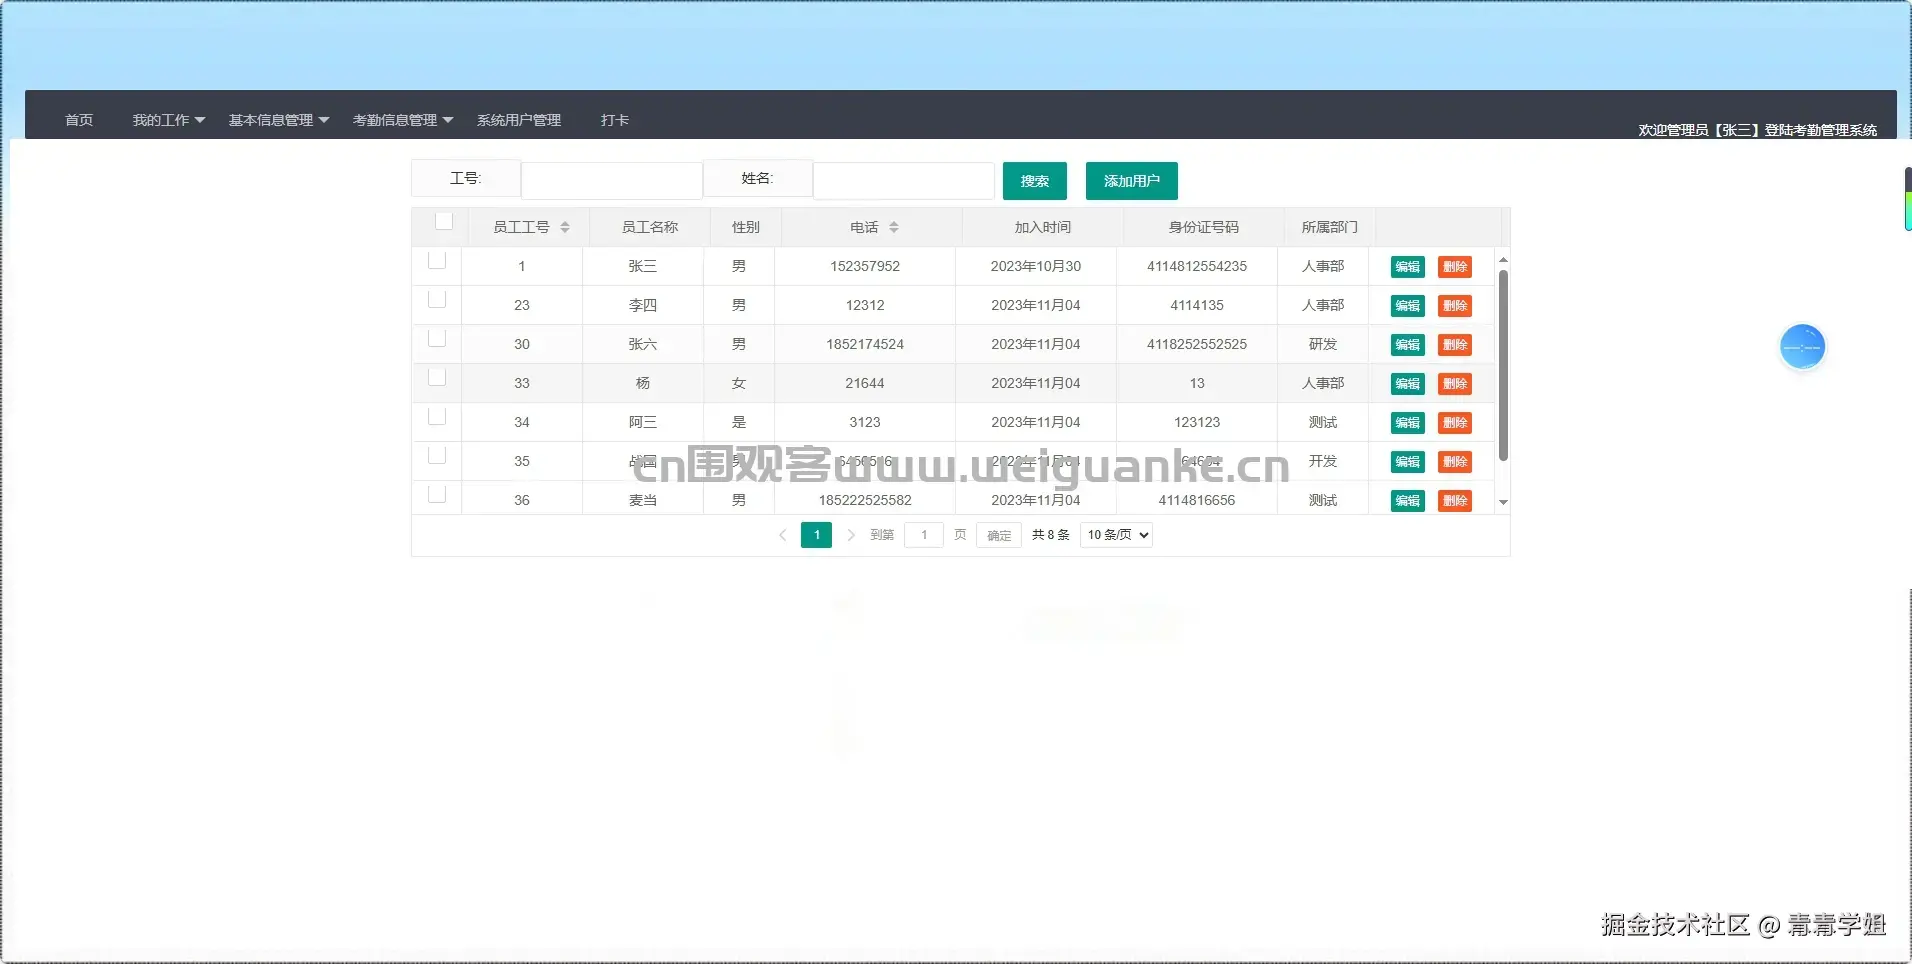The image size is (1912, 964).
Task: Click the 搜索 button
Action: (x=1035, y=181)
